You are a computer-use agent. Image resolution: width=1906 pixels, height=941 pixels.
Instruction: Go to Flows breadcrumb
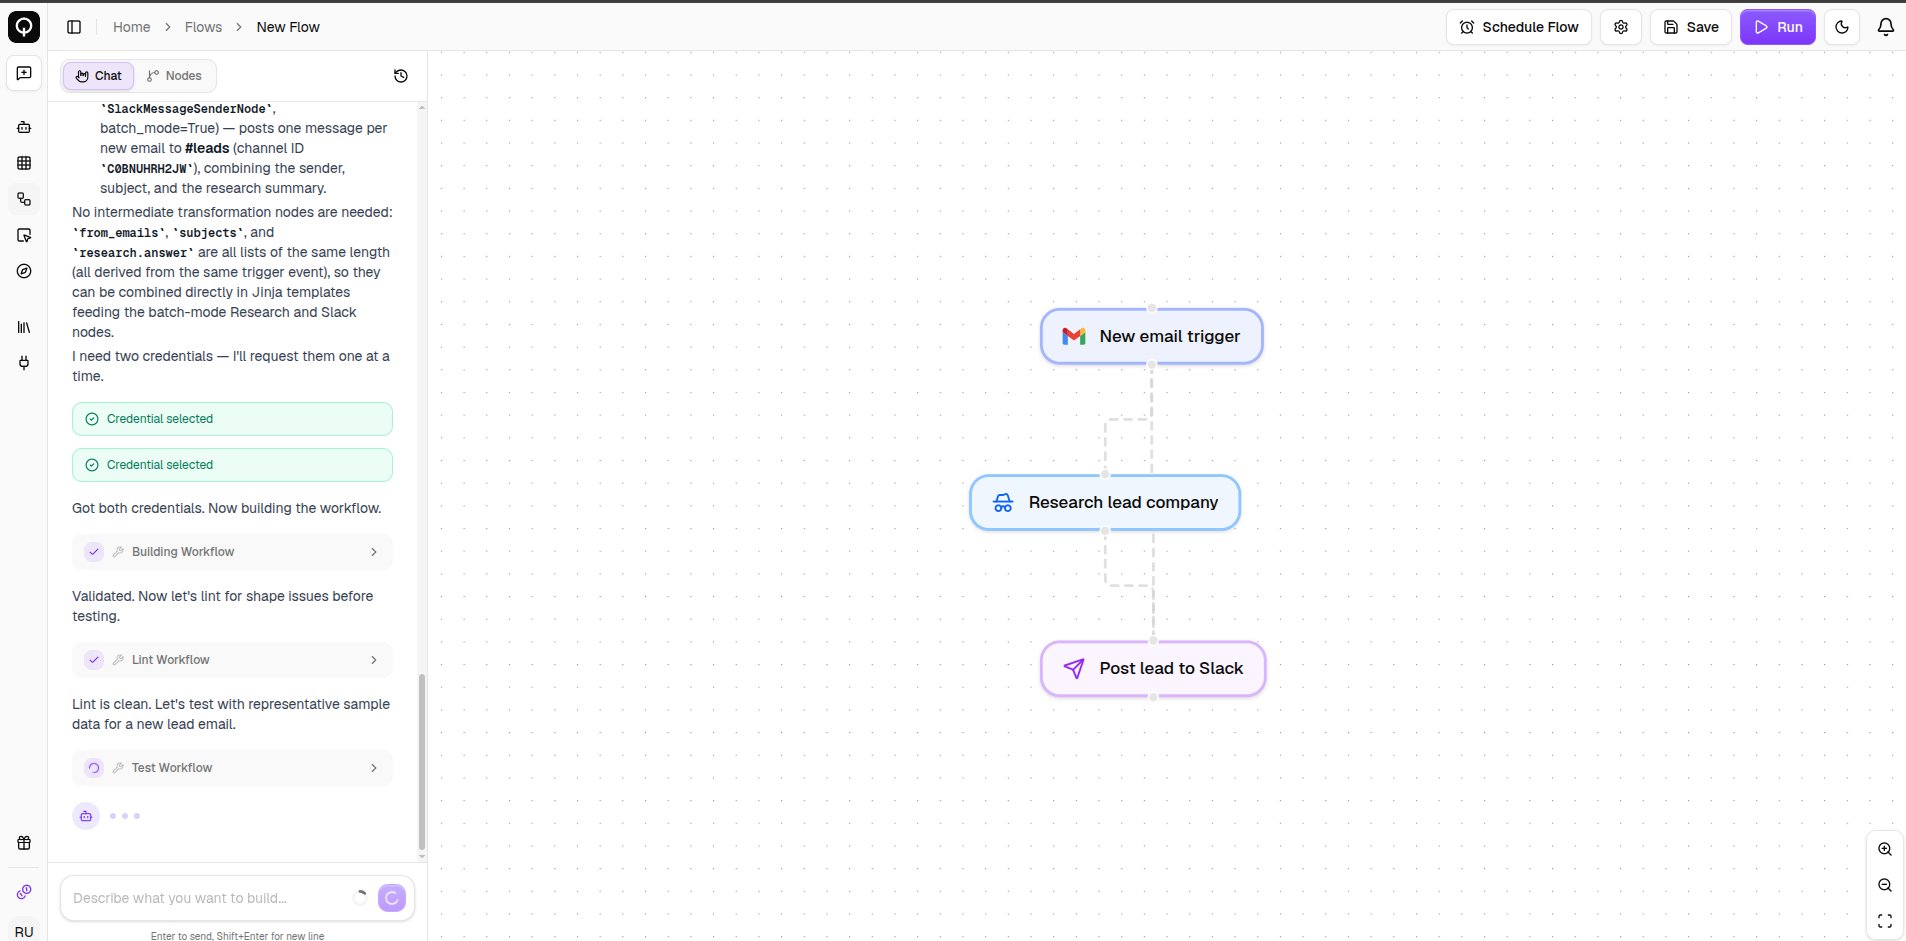click(203, 27)
